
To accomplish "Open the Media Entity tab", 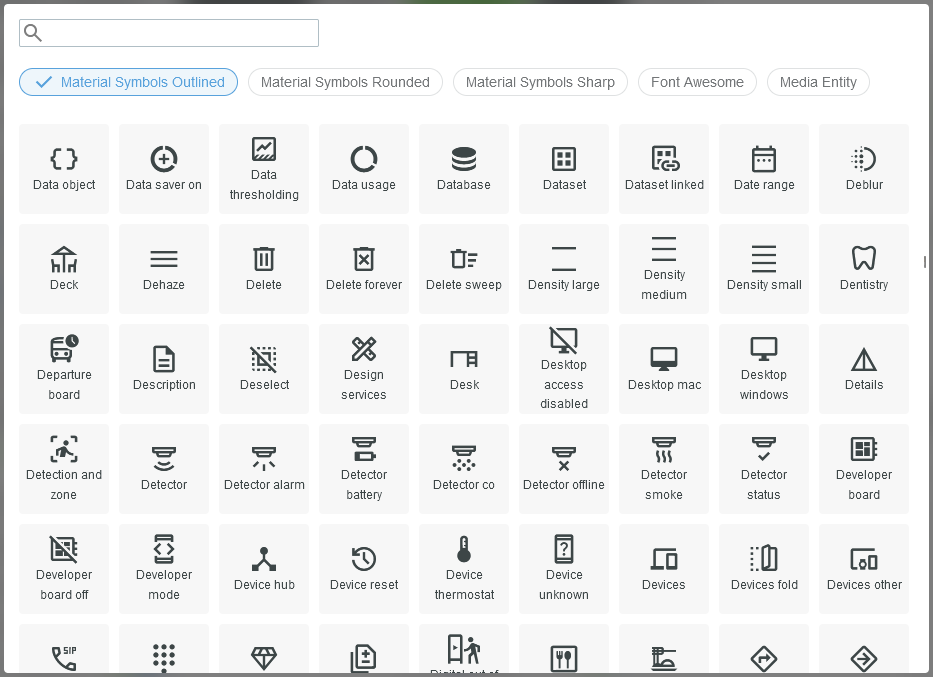I will pos(818,82).
